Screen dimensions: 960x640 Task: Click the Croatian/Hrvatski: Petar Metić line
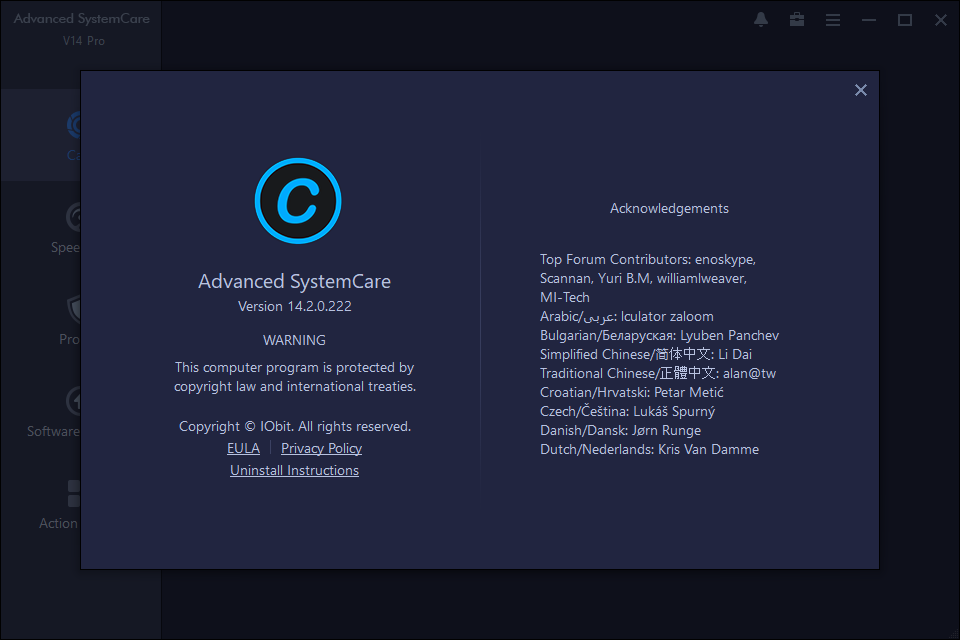pos(631,393)
